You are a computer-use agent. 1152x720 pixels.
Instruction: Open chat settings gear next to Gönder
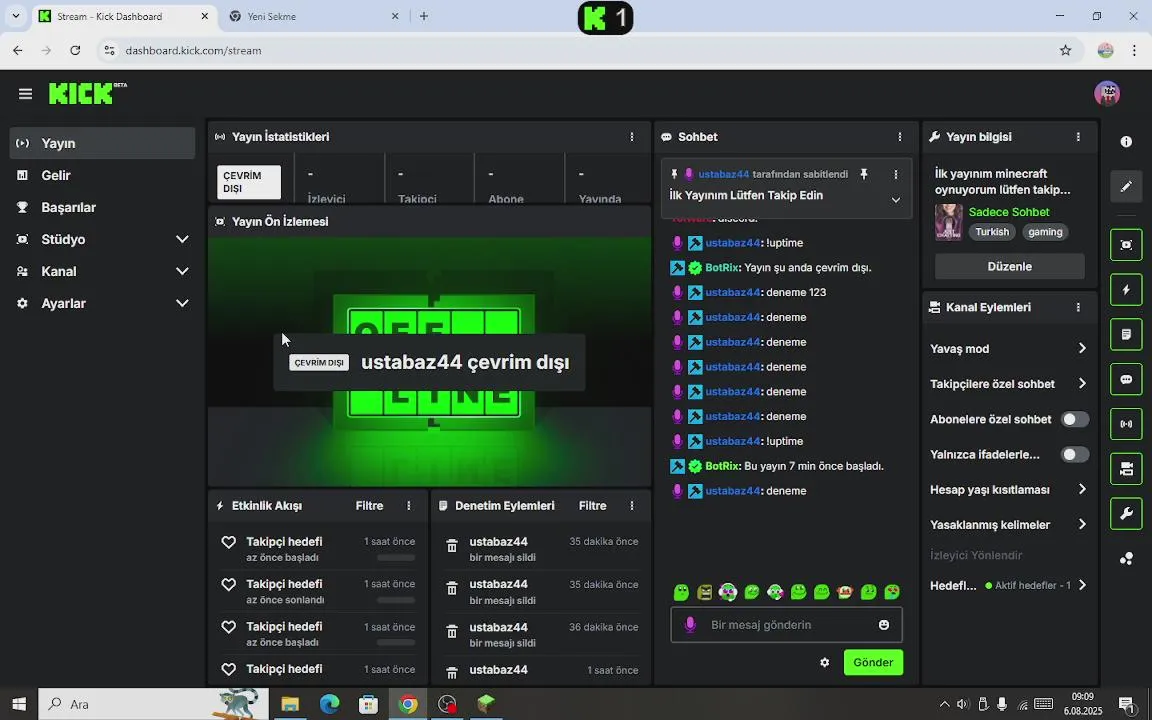824,663
